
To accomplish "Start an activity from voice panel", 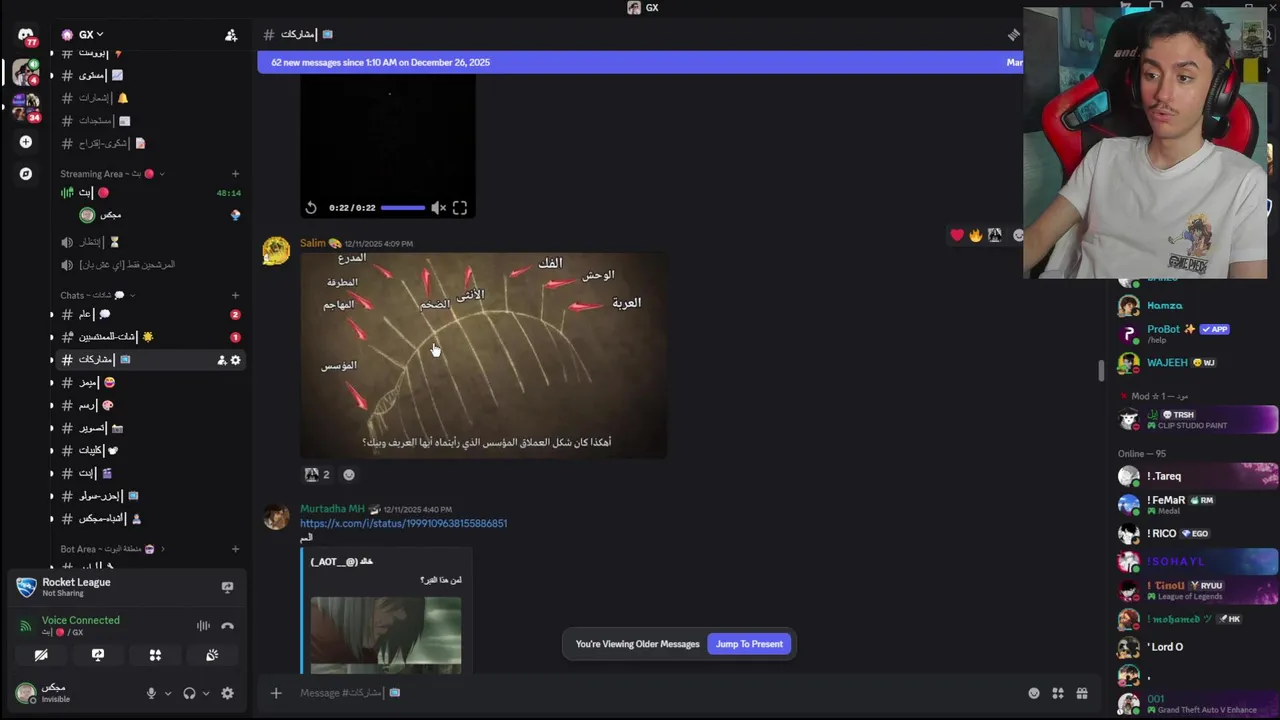I will [x=155, y=655].
